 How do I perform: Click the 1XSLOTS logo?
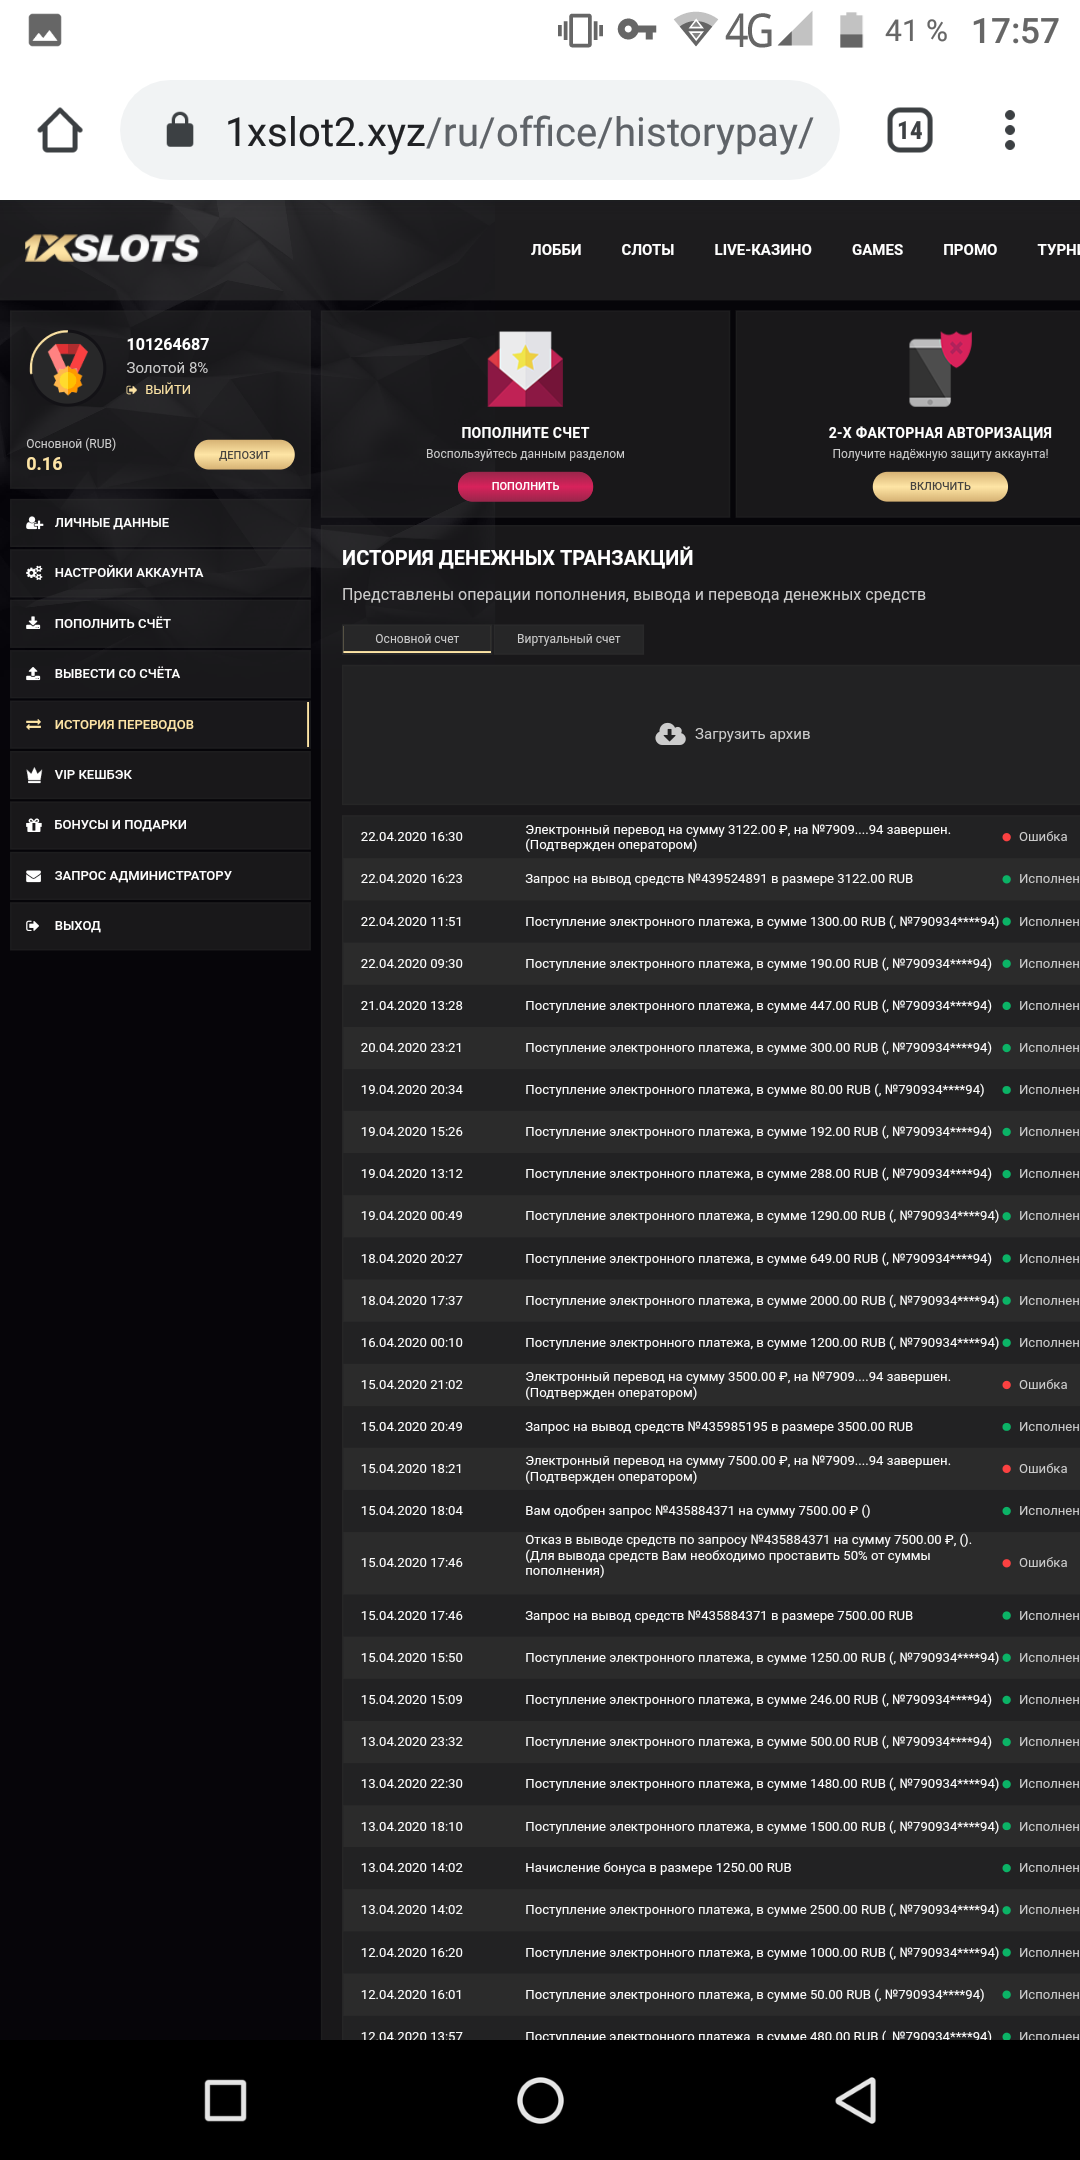coord(112,249)
